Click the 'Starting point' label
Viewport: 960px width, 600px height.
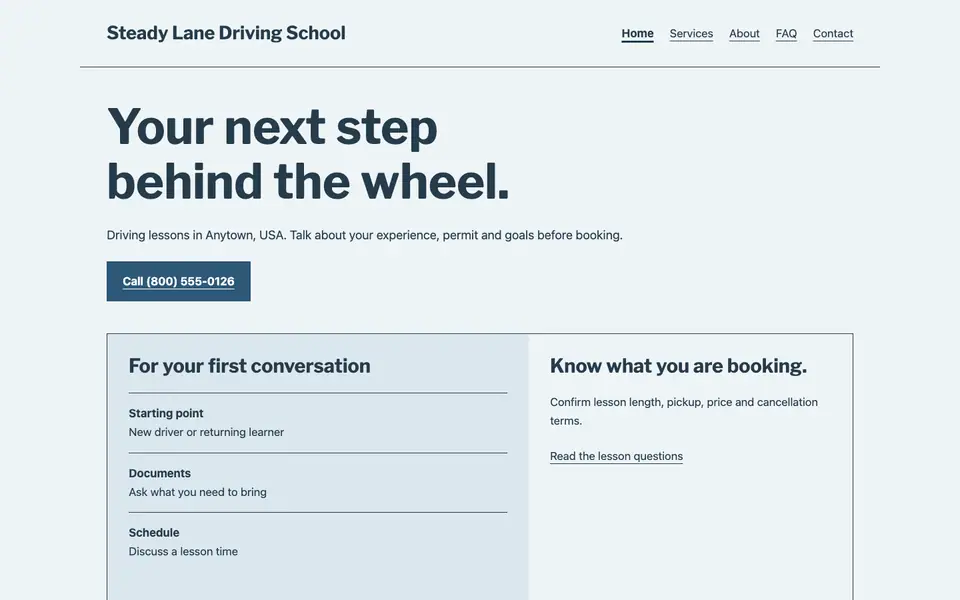point(166,413)
